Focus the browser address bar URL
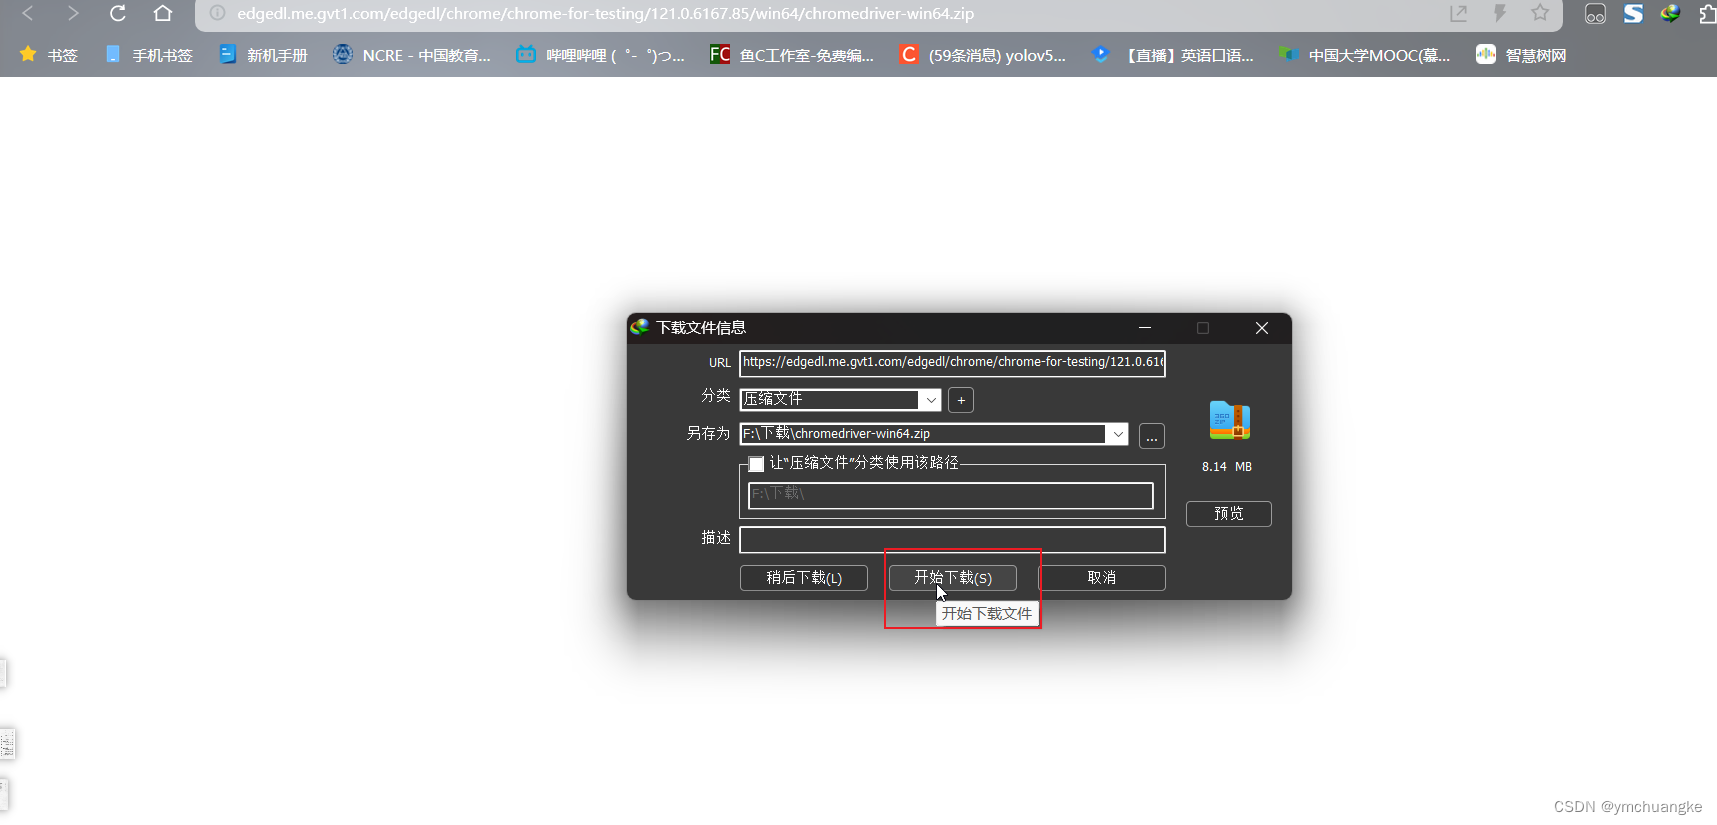 pyautogui.click(x=605, y=13)
